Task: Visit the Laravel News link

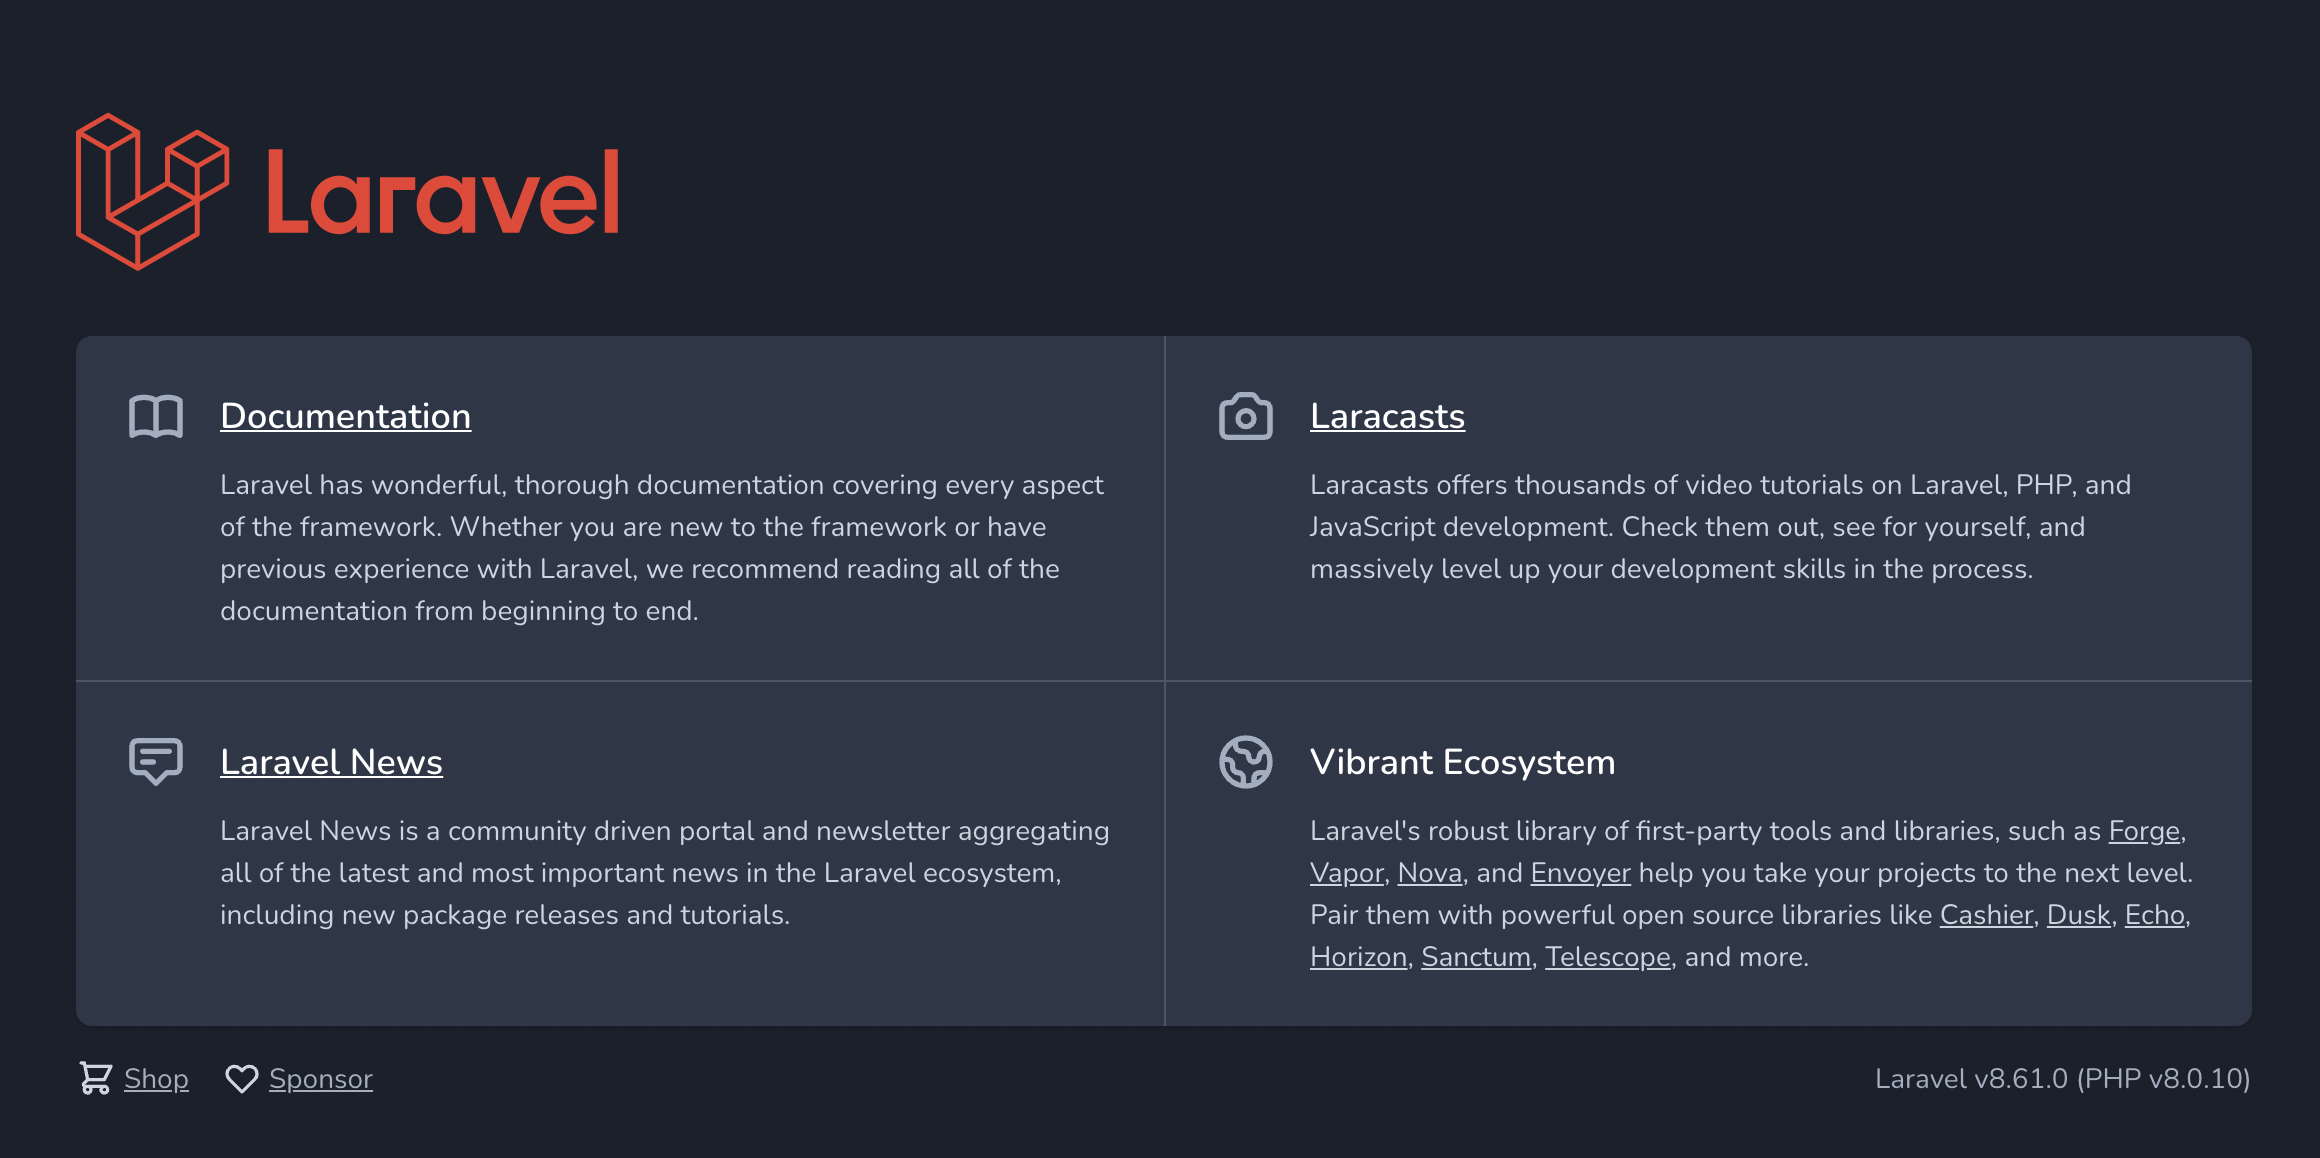Action: pos(331,762)
